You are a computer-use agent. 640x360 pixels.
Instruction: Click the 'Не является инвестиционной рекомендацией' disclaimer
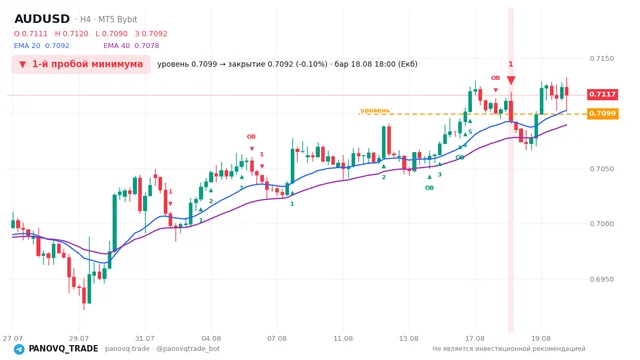pyautogui.click(x=509, y=349)
